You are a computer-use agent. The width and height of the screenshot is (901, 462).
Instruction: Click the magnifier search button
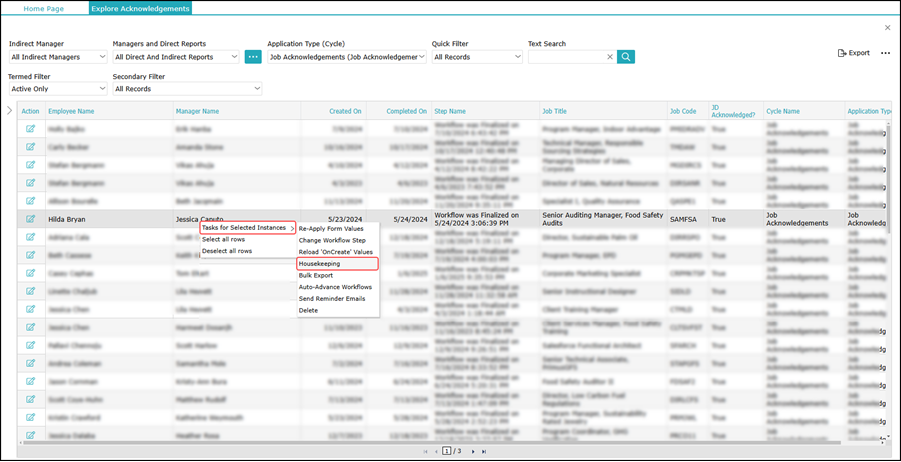(x=626, y=57)
